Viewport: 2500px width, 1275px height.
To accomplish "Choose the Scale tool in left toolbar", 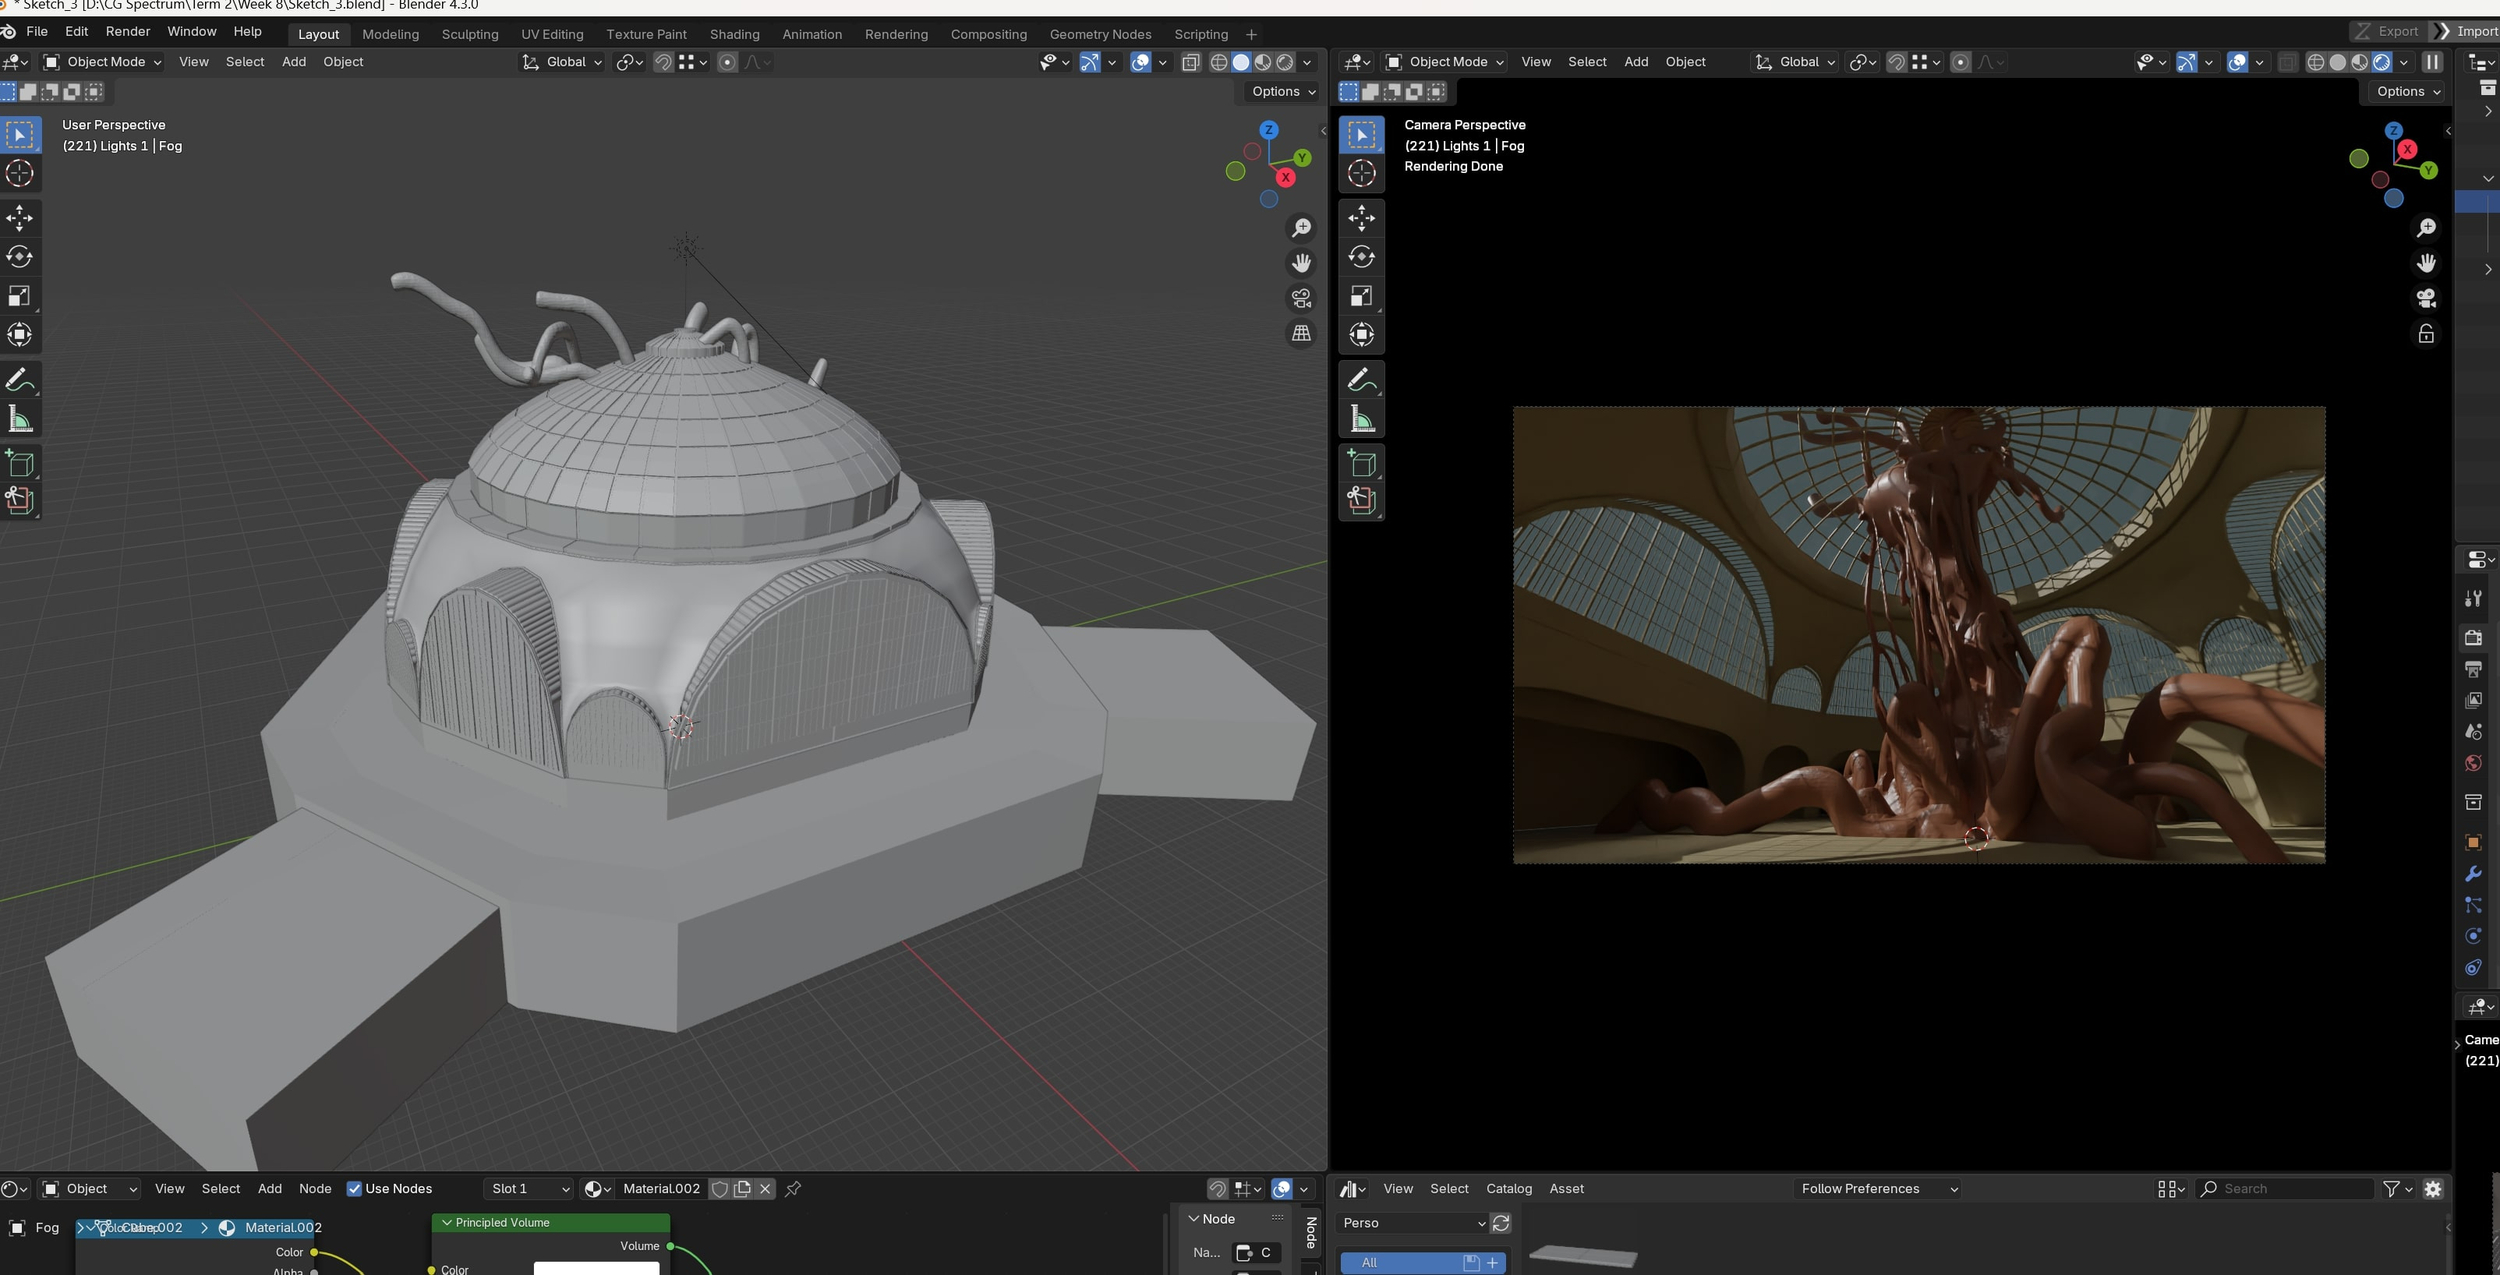I will (20, 296).
